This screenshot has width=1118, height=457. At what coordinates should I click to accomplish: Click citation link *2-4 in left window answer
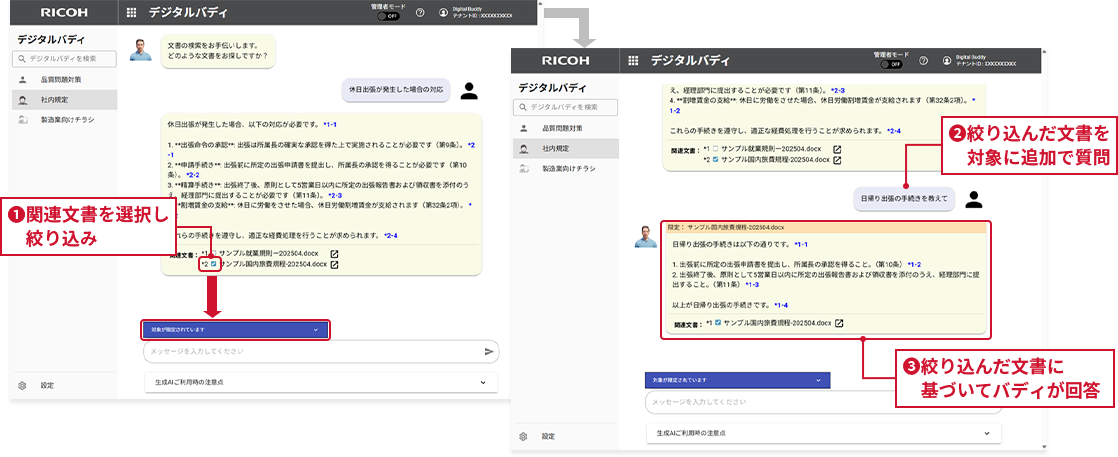coord(390,235)
